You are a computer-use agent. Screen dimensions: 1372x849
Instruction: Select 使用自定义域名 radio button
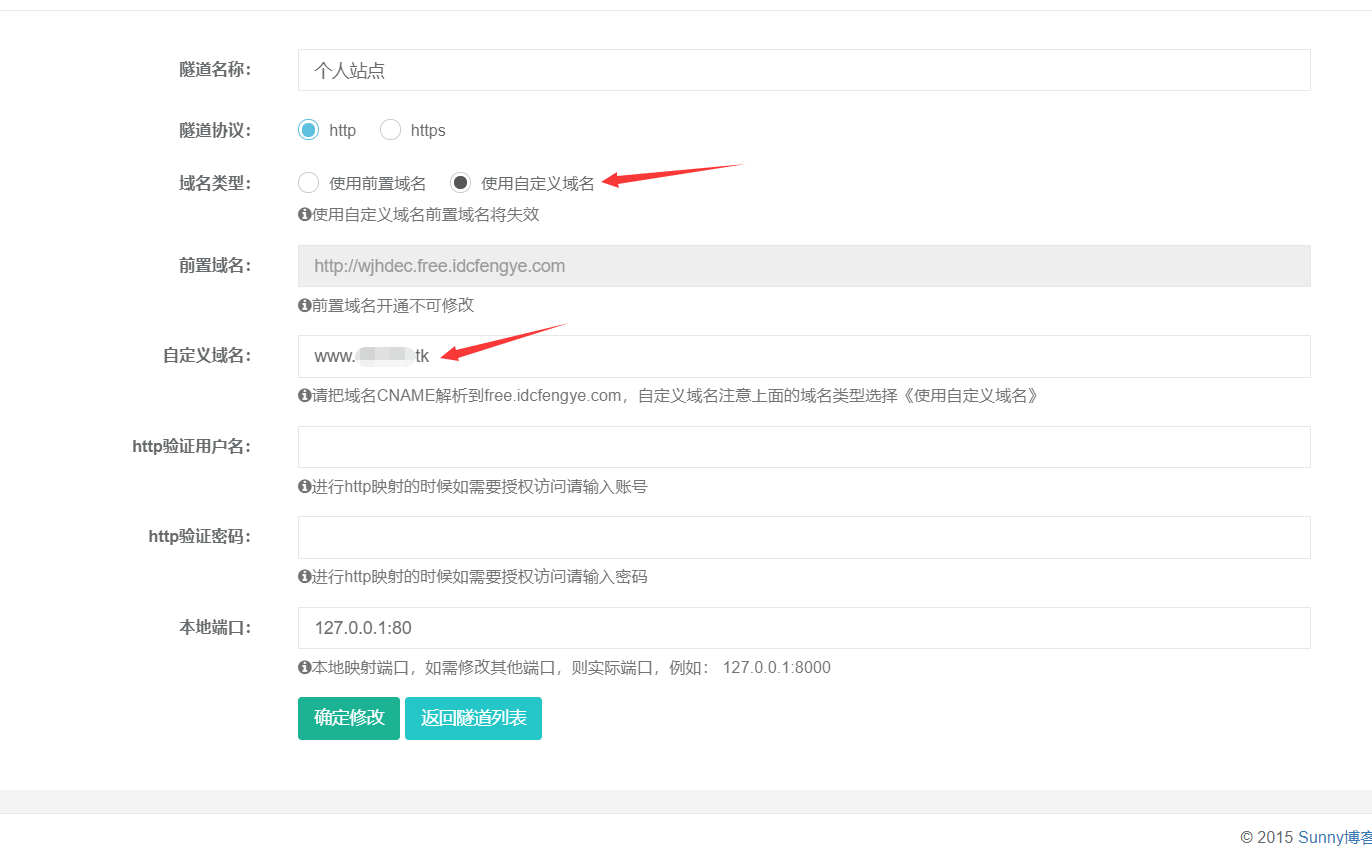click(x=460, y=183)
